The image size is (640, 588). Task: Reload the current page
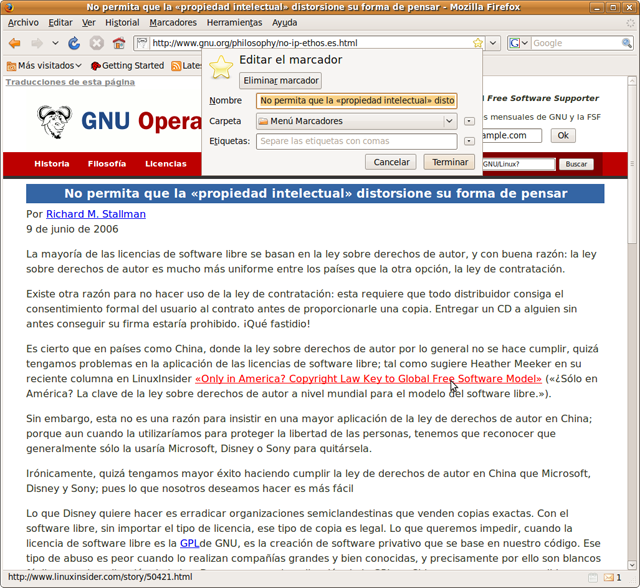74,43
